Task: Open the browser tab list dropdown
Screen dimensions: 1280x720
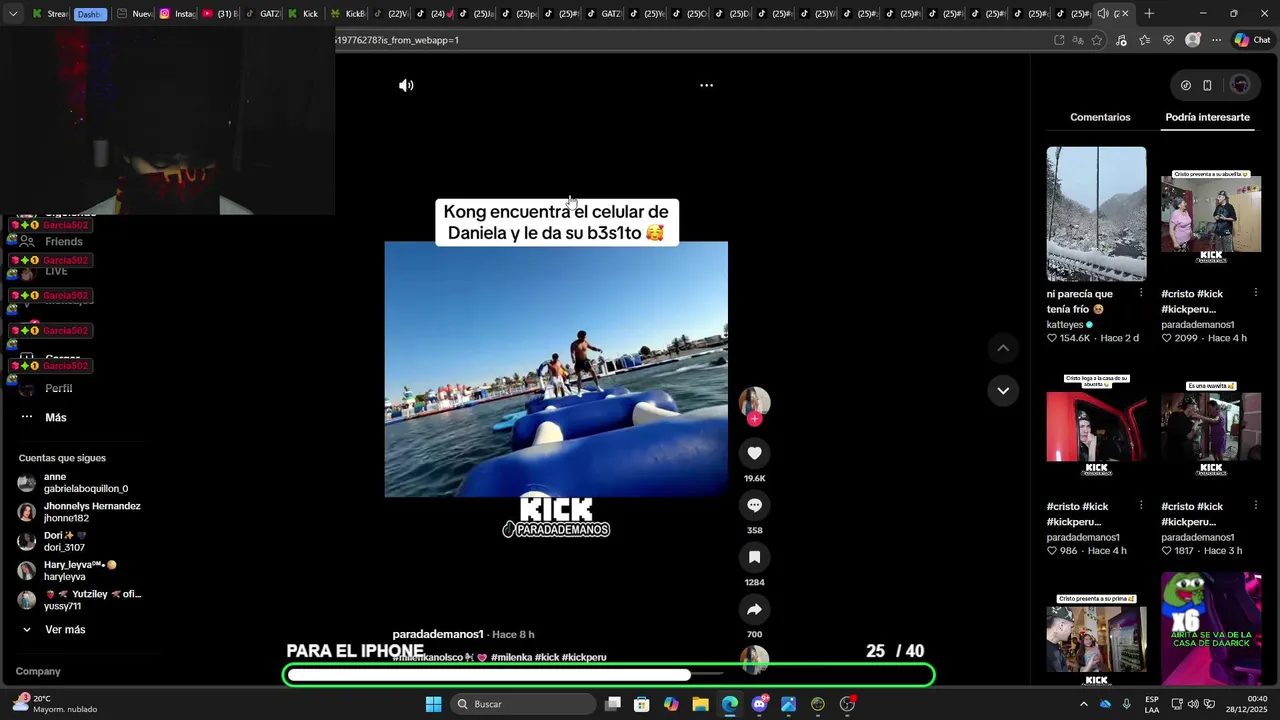Action: [x=13, y=14]
